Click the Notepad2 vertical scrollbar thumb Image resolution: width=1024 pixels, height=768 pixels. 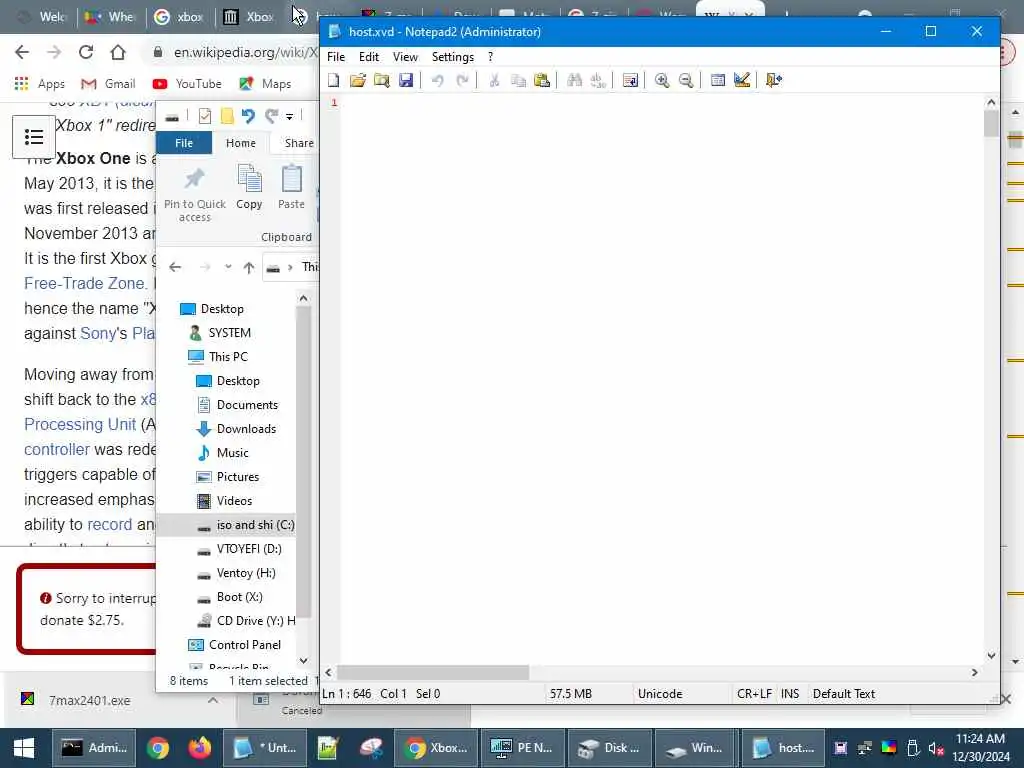991,123
